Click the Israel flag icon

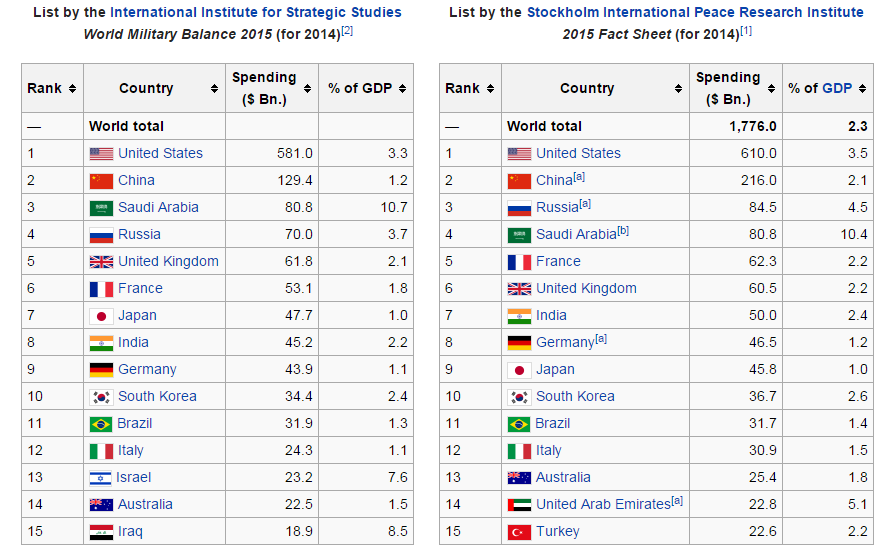[x=101, y=478]
